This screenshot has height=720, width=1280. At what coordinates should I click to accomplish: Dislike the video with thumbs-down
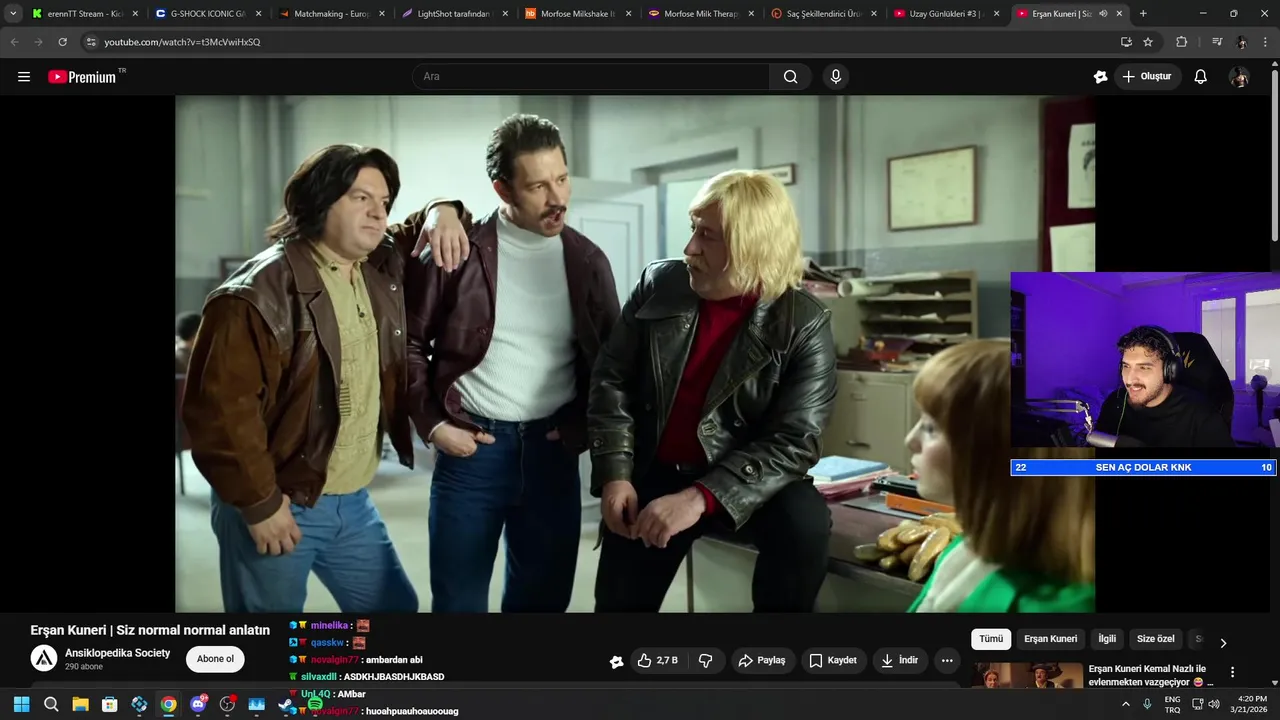(706, 660)
